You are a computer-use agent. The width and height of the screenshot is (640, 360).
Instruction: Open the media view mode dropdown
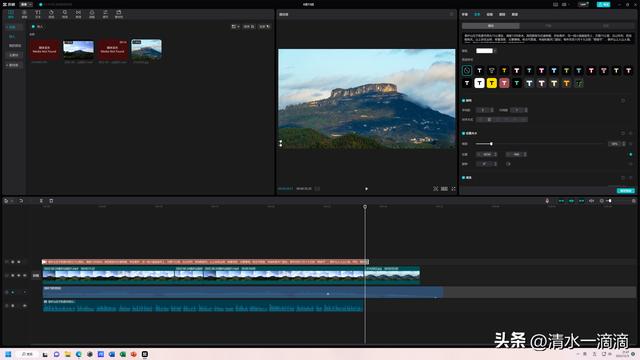pos(236,27)
